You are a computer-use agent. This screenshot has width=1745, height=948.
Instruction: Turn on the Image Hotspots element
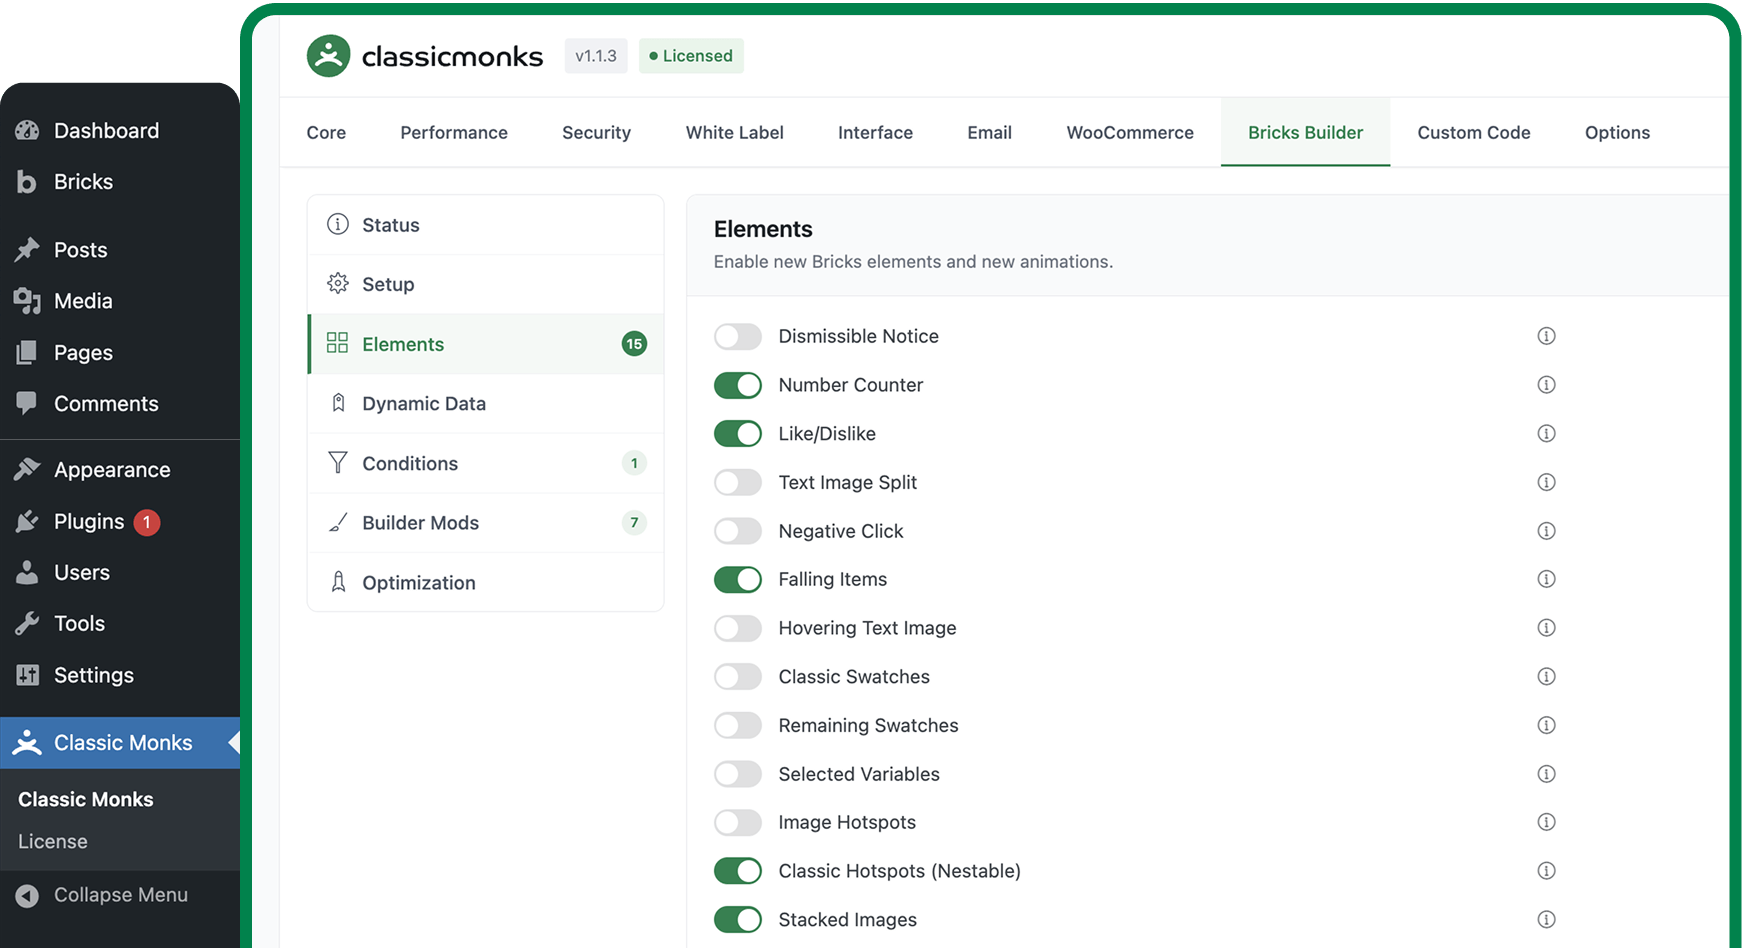click(737, 822)
